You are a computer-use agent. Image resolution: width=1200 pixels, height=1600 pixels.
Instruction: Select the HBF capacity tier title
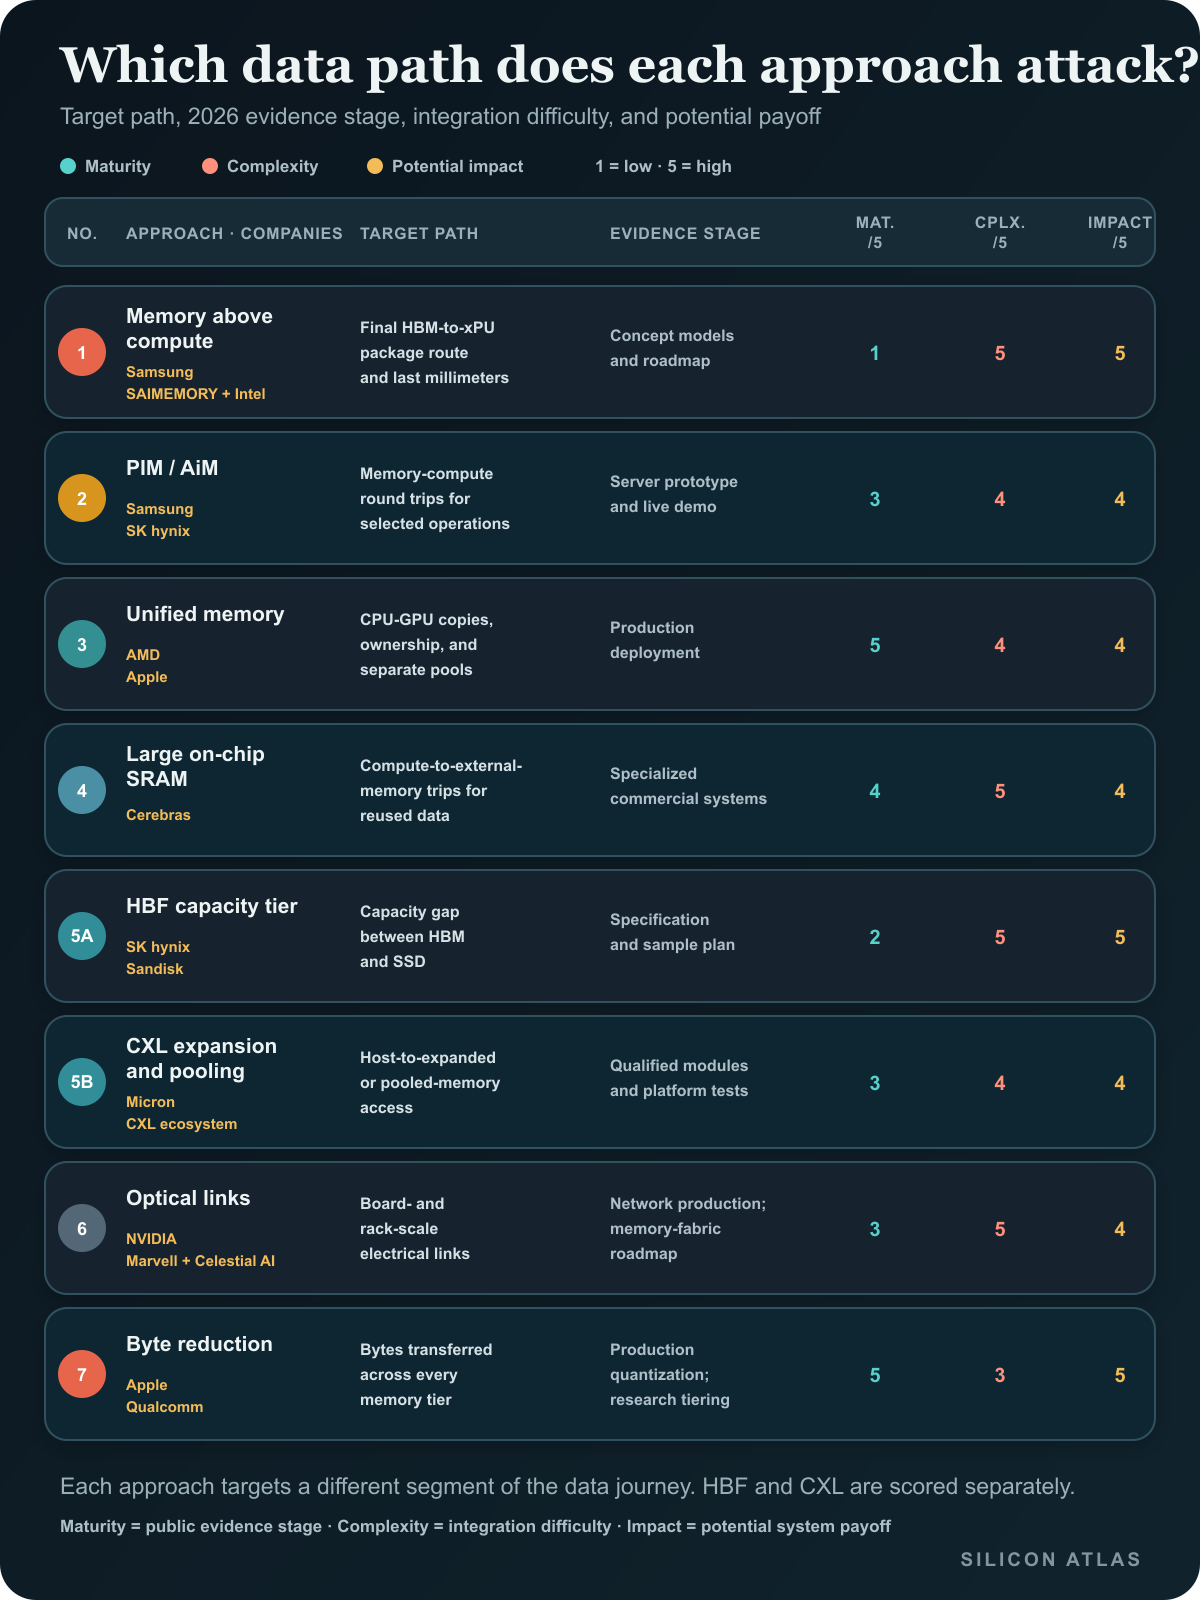(212, 906)
